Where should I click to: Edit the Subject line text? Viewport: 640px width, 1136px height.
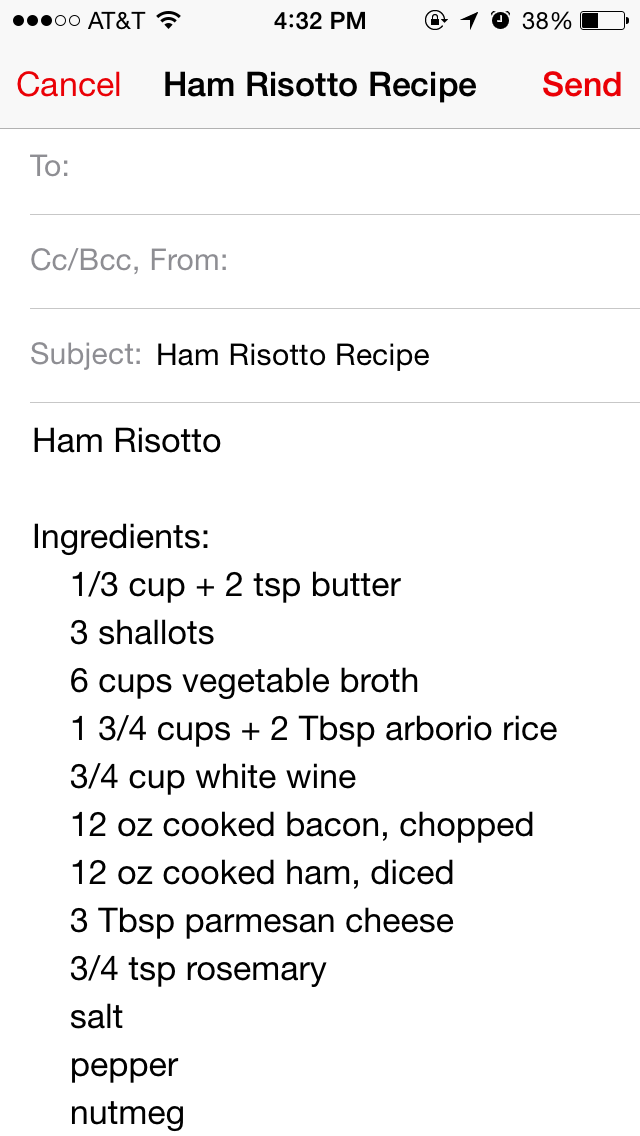tap(293, 355)
